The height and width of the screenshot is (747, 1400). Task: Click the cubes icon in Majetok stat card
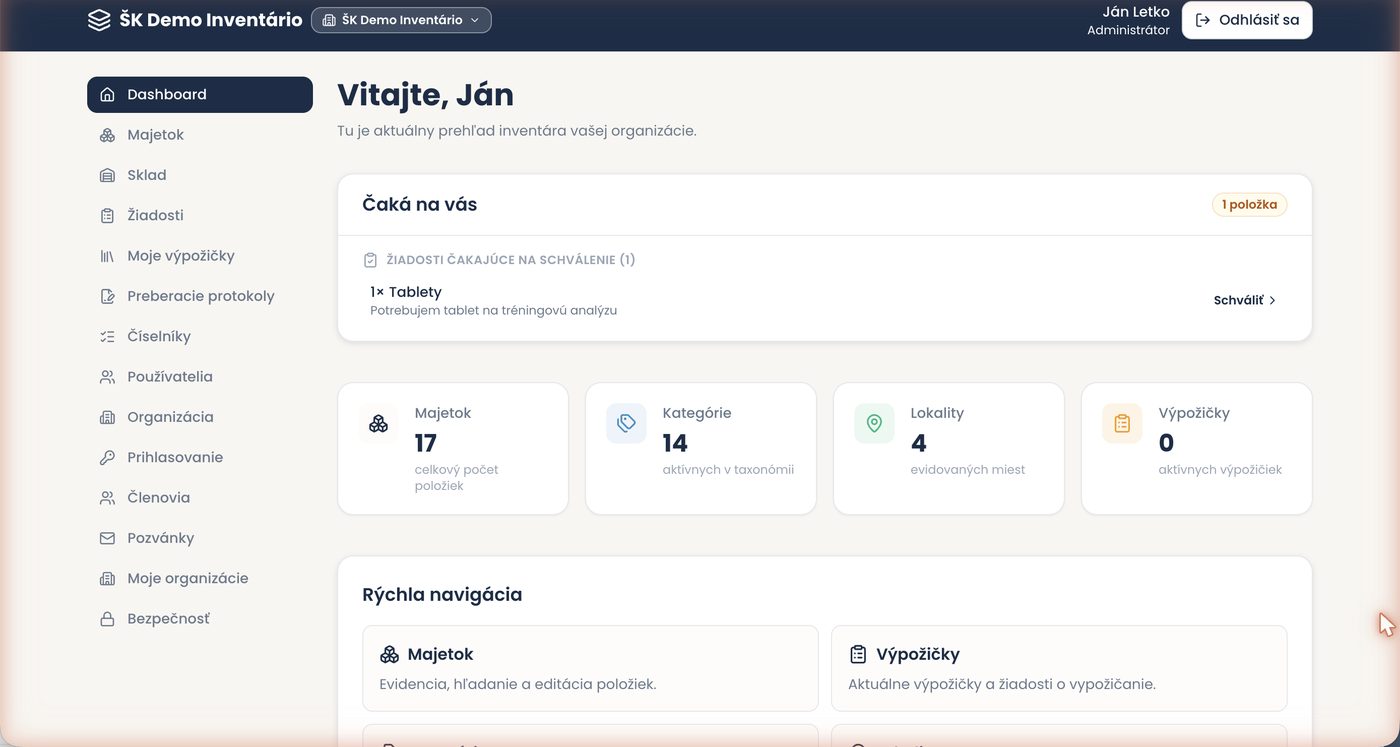click(x=378, y=424)
